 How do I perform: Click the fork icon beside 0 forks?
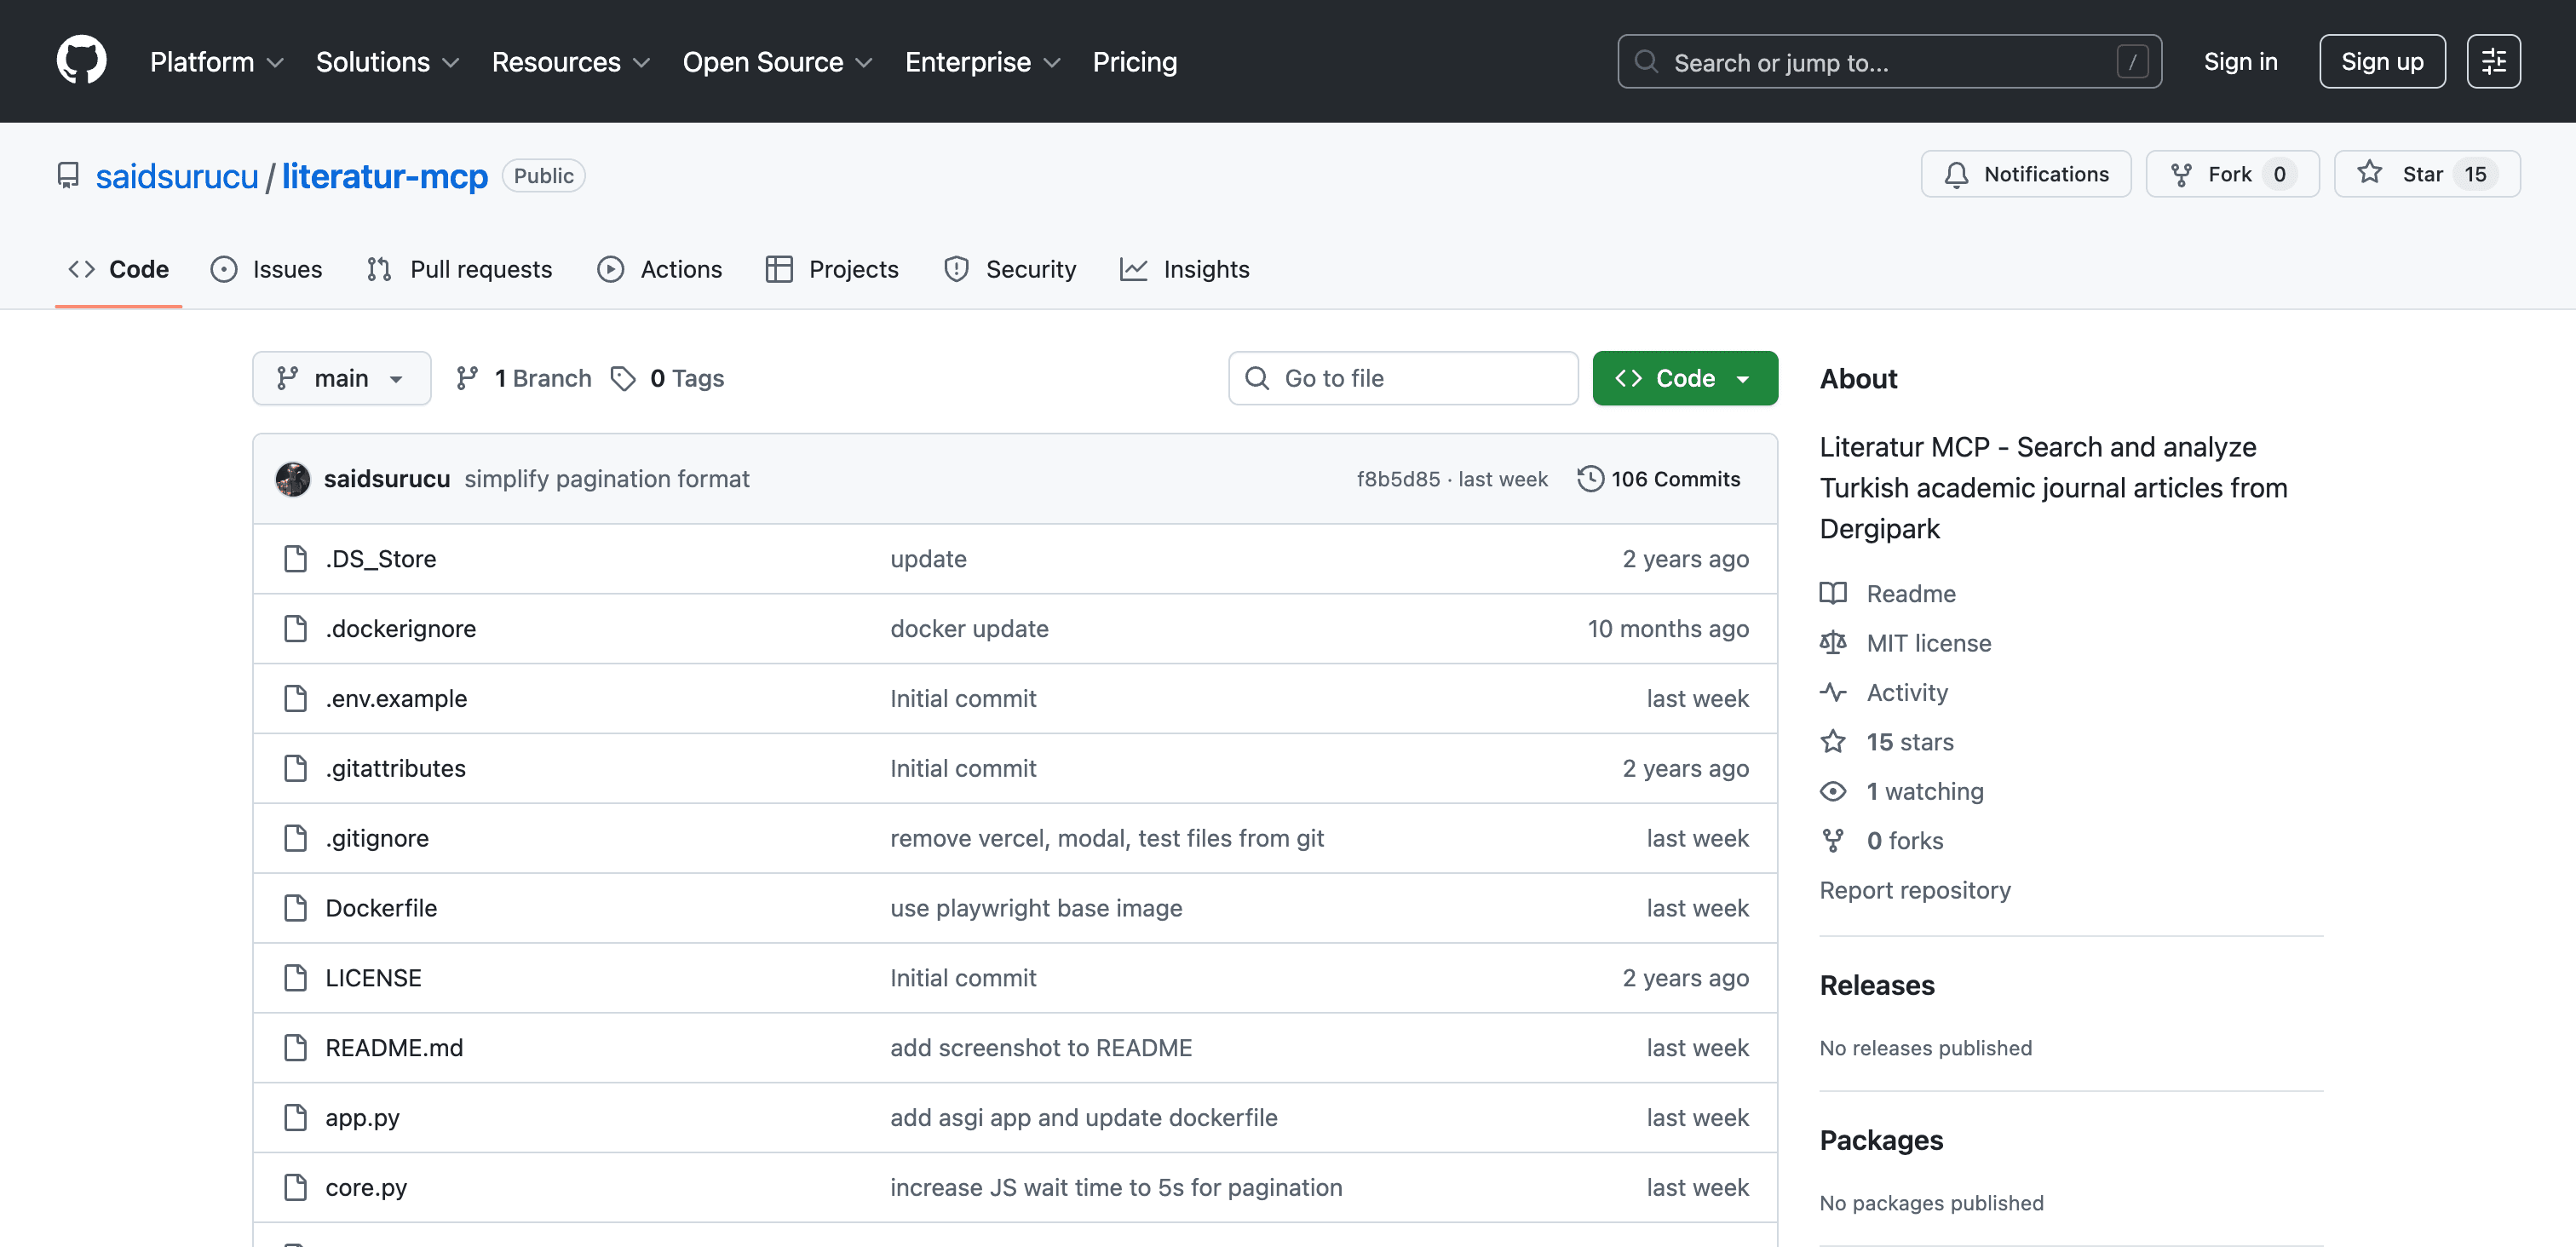[x=1832, y=840]
